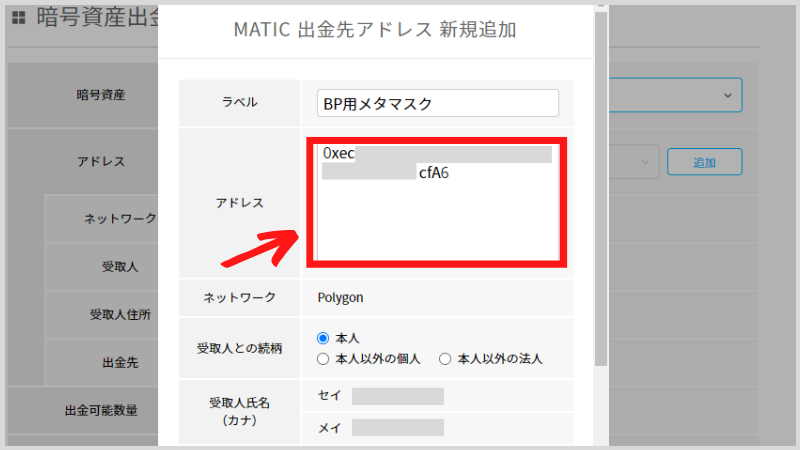Screen dimensions: 800x450
Task: Click the 出金先 row label
Action: [x=120, y=363]
